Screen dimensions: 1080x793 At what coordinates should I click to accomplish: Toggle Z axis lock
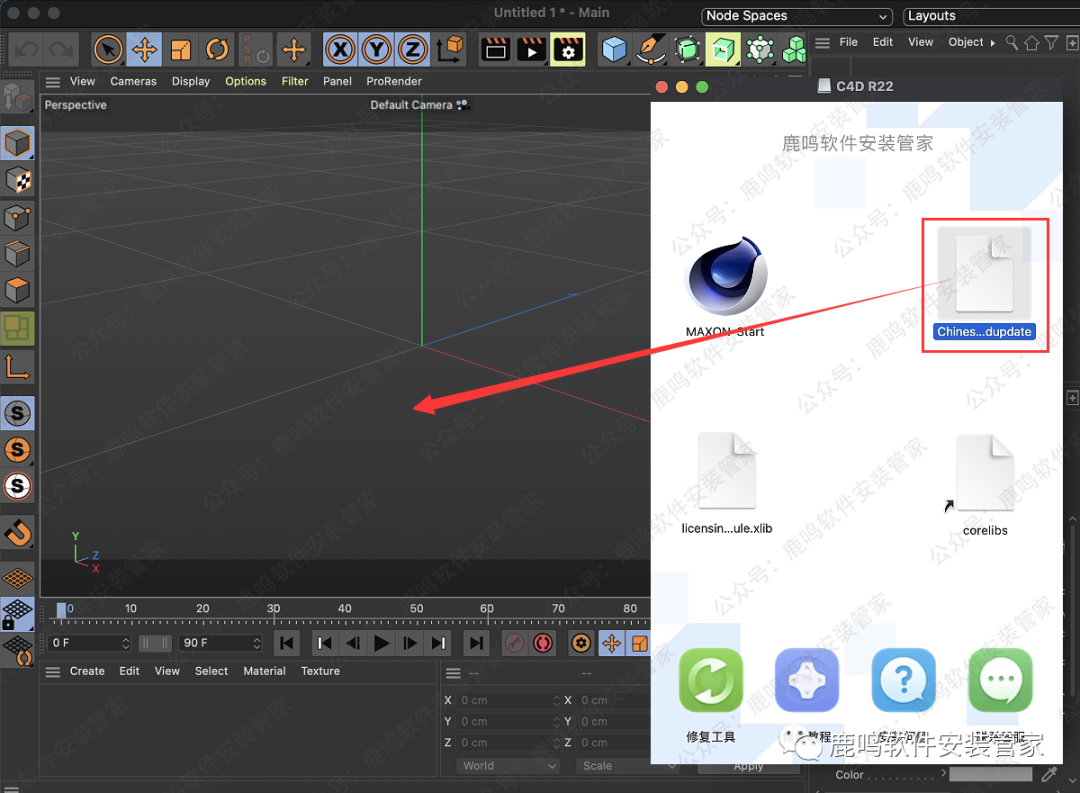pos(412,49)
